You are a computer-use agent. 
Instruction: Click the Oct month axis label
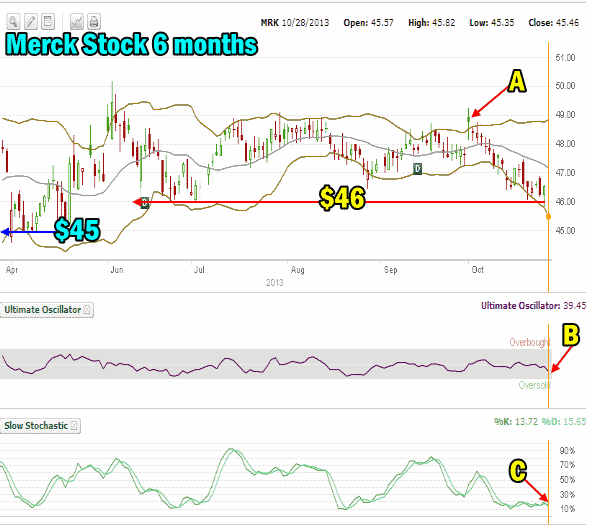[477, 270]
